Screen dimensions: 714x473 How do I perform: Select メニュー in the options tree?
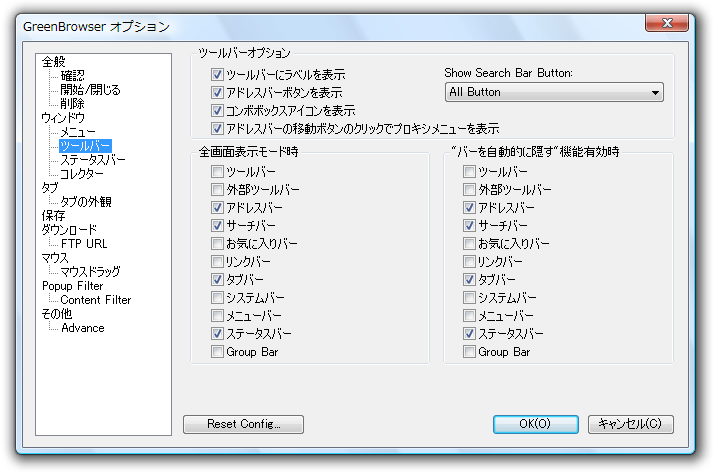(78, 132)
